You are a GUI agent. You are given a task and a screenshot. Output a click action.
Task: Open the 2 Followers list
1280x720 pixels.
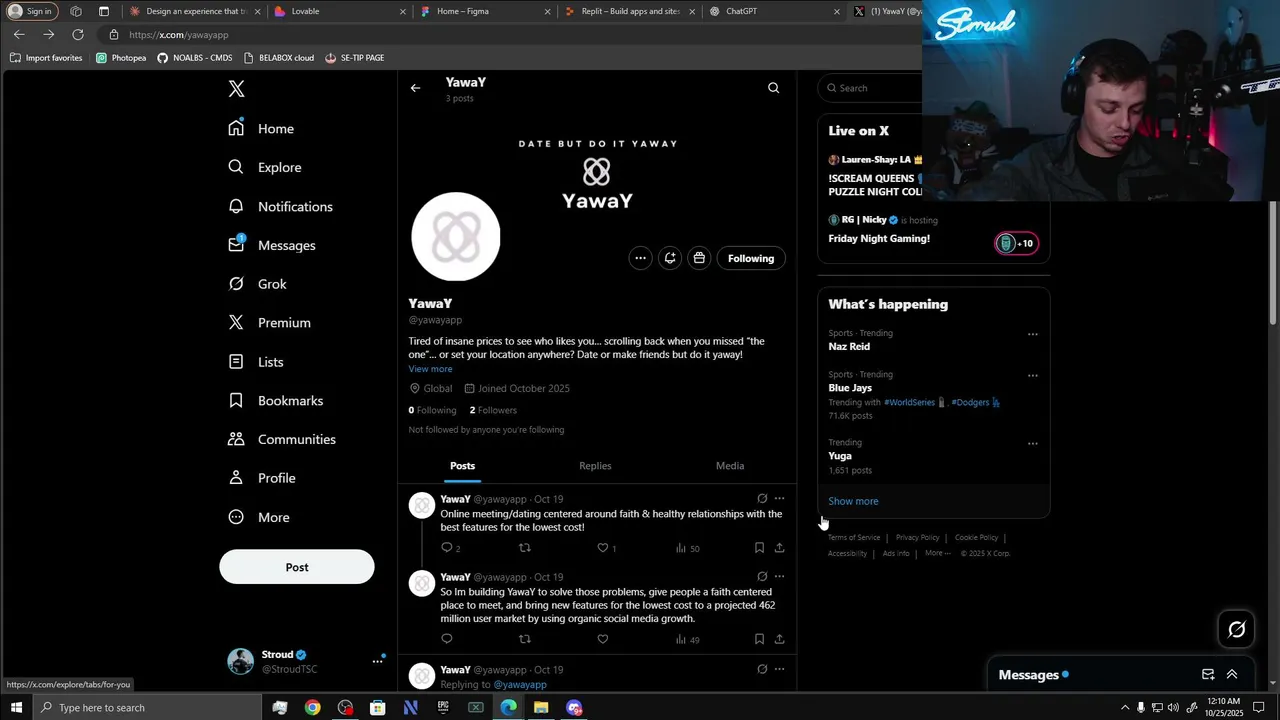pyautogui.click(x=493, y=410)
